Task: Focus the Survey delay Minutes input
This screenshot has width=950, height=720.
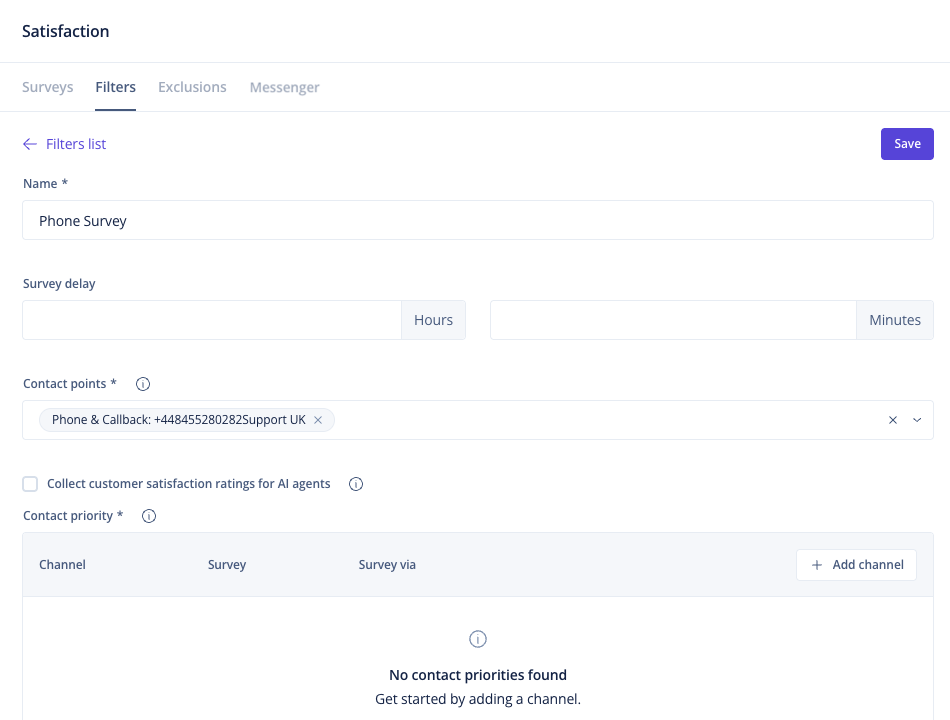Action: pos(673,320)
